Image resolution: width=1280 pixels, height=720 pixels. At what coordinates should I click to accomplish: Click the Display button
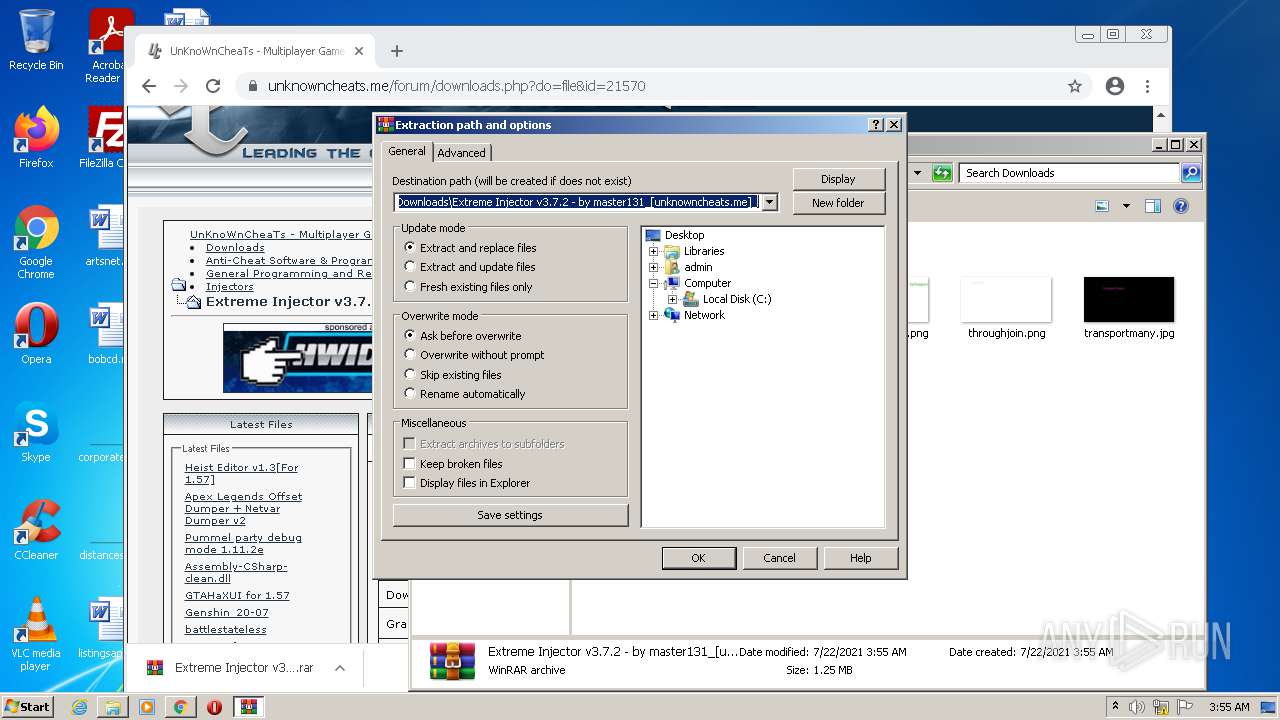(x=838, y=179)
